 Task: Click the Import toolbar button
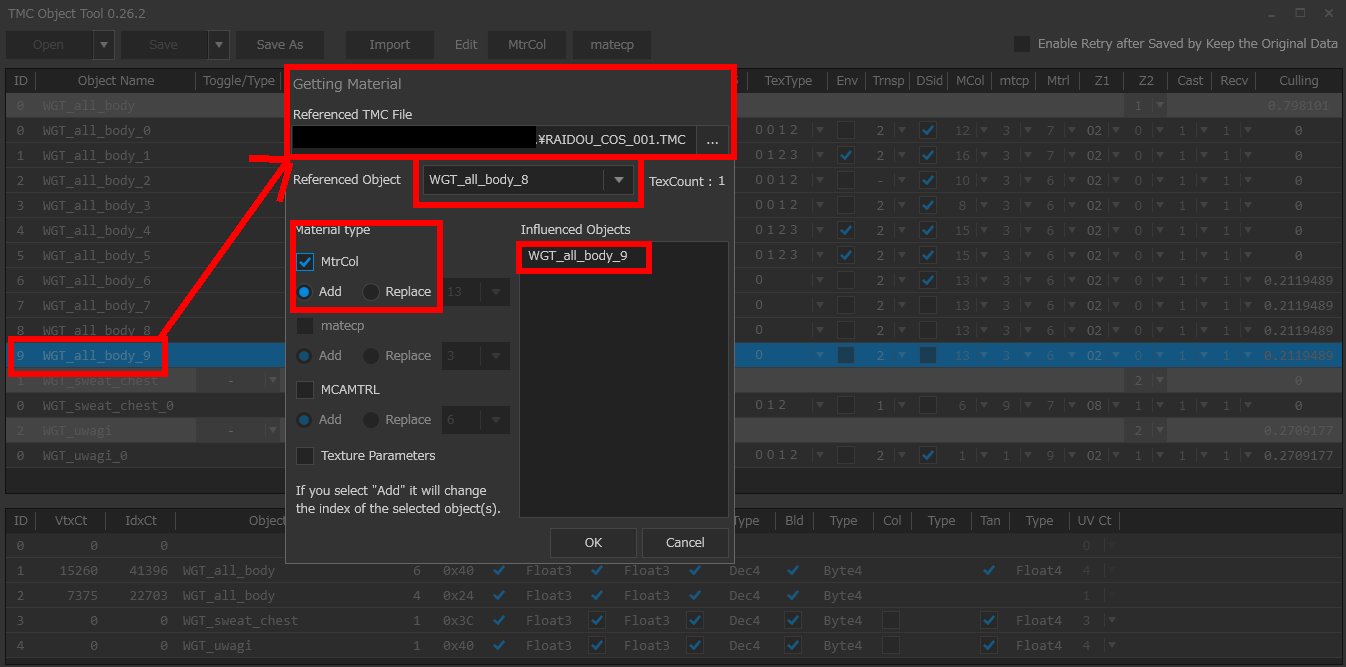tap(389, 44)
